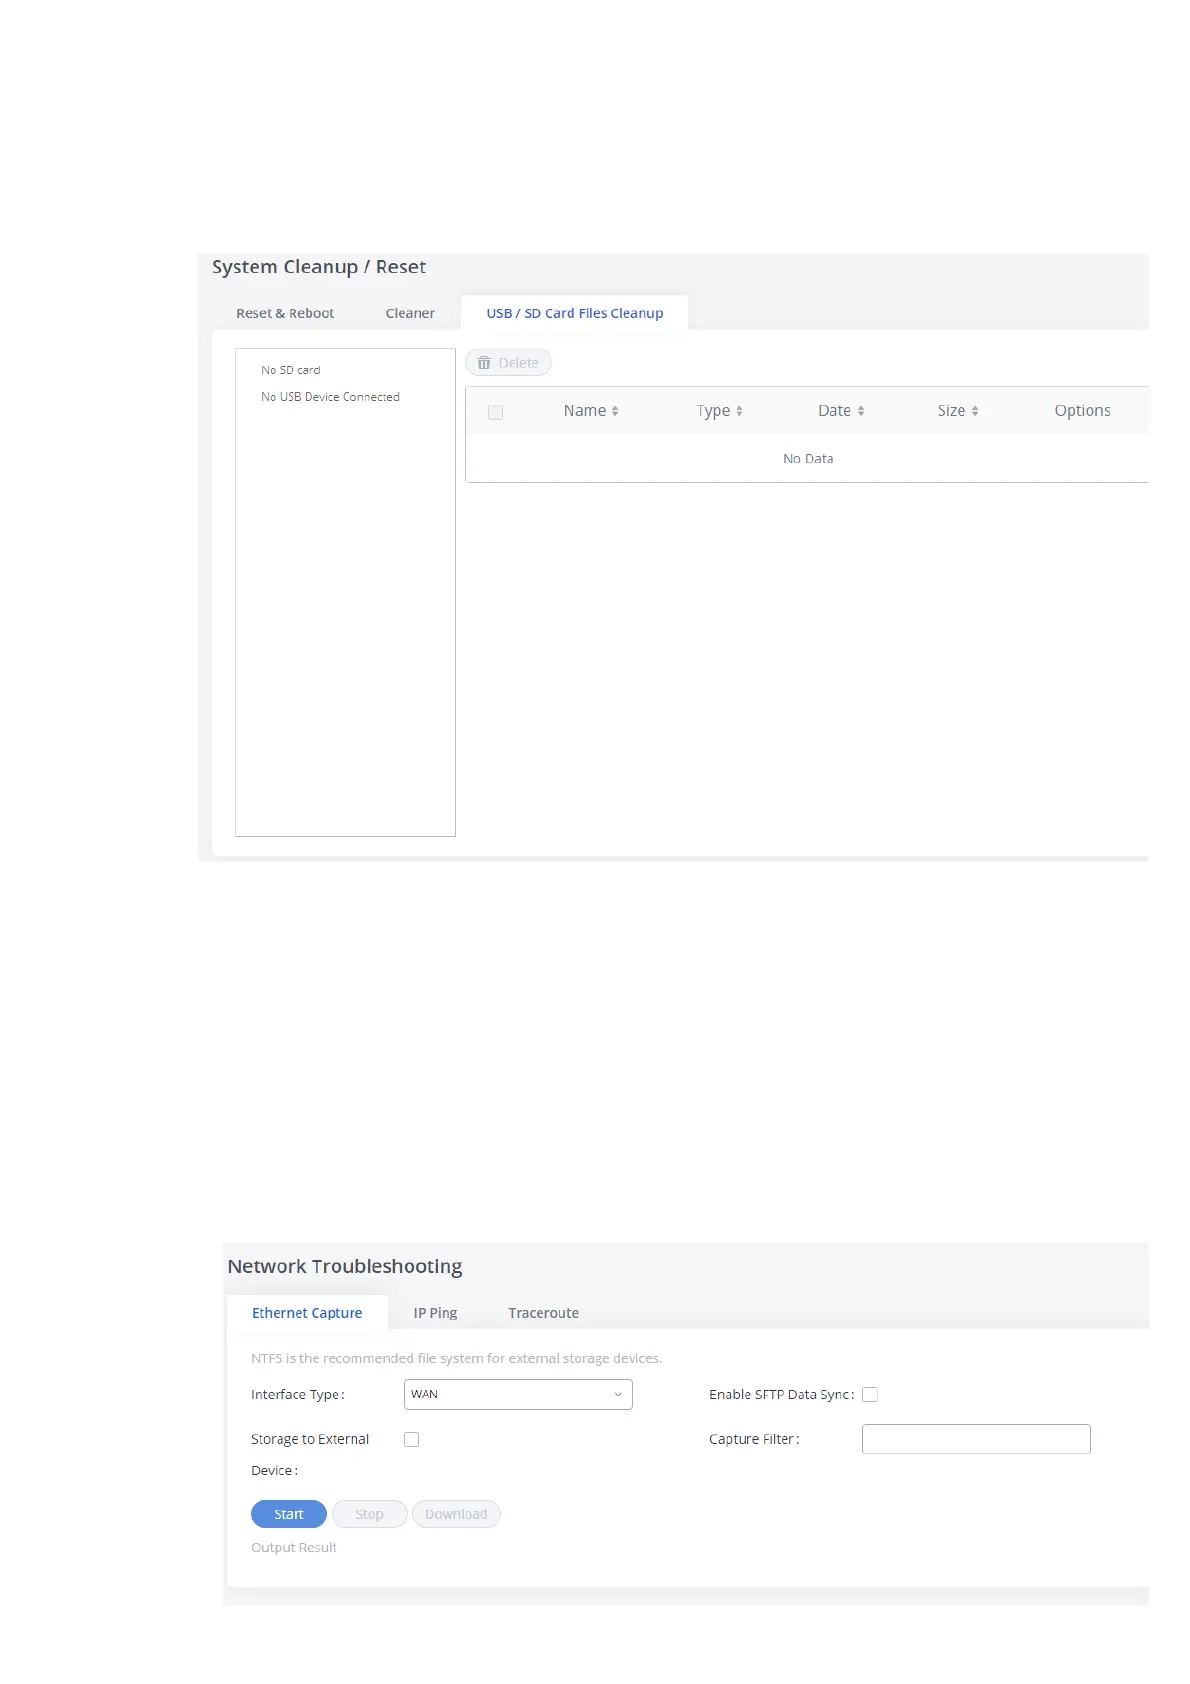Check Storage to External Device option
Viewport: 1190px width, 1684px height.
tap(411, 1440)
